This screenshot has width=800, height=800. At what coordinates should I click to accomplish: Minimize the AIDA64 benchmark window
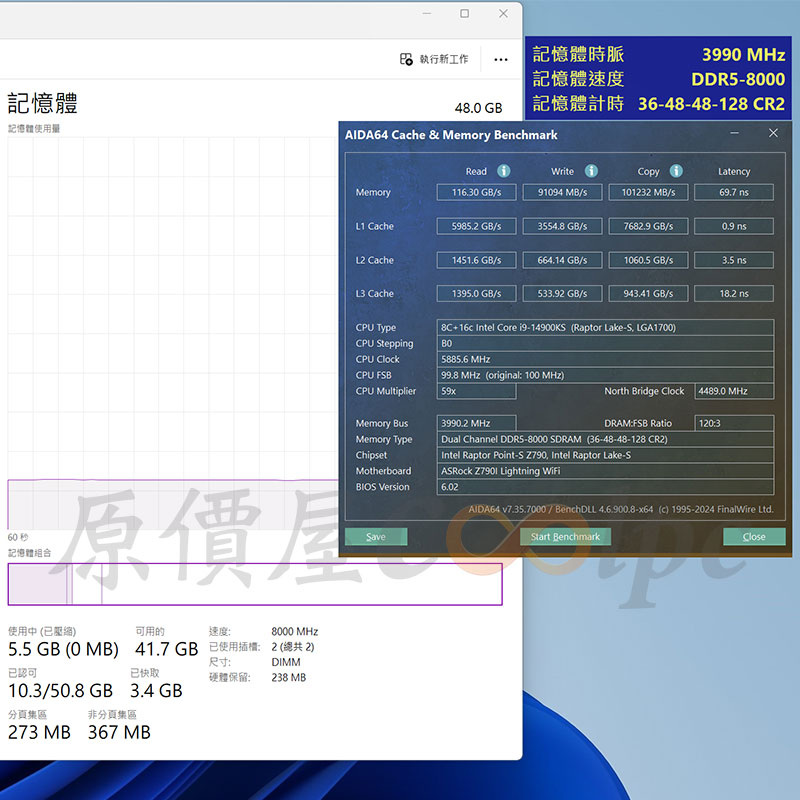(x=735, y=133)
